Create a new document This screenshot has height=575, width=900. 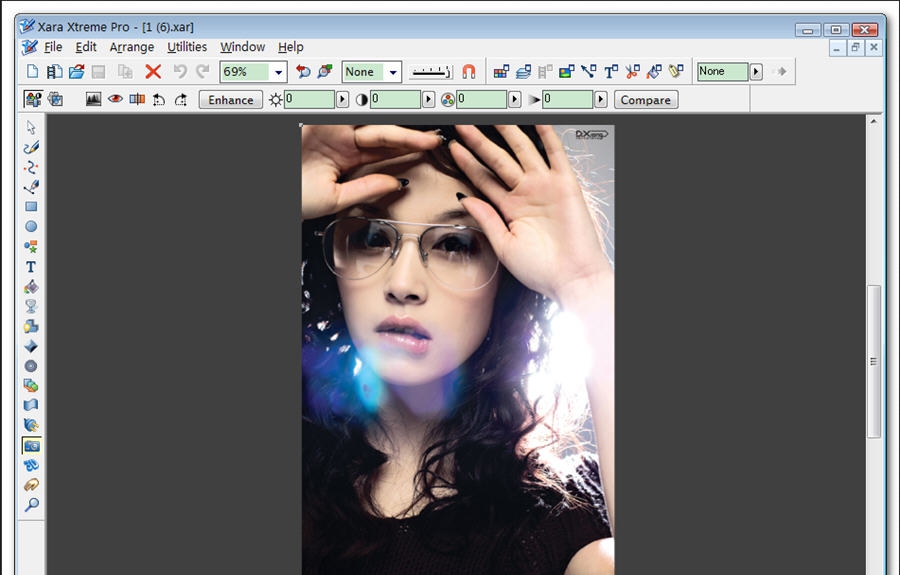[33, 71]
